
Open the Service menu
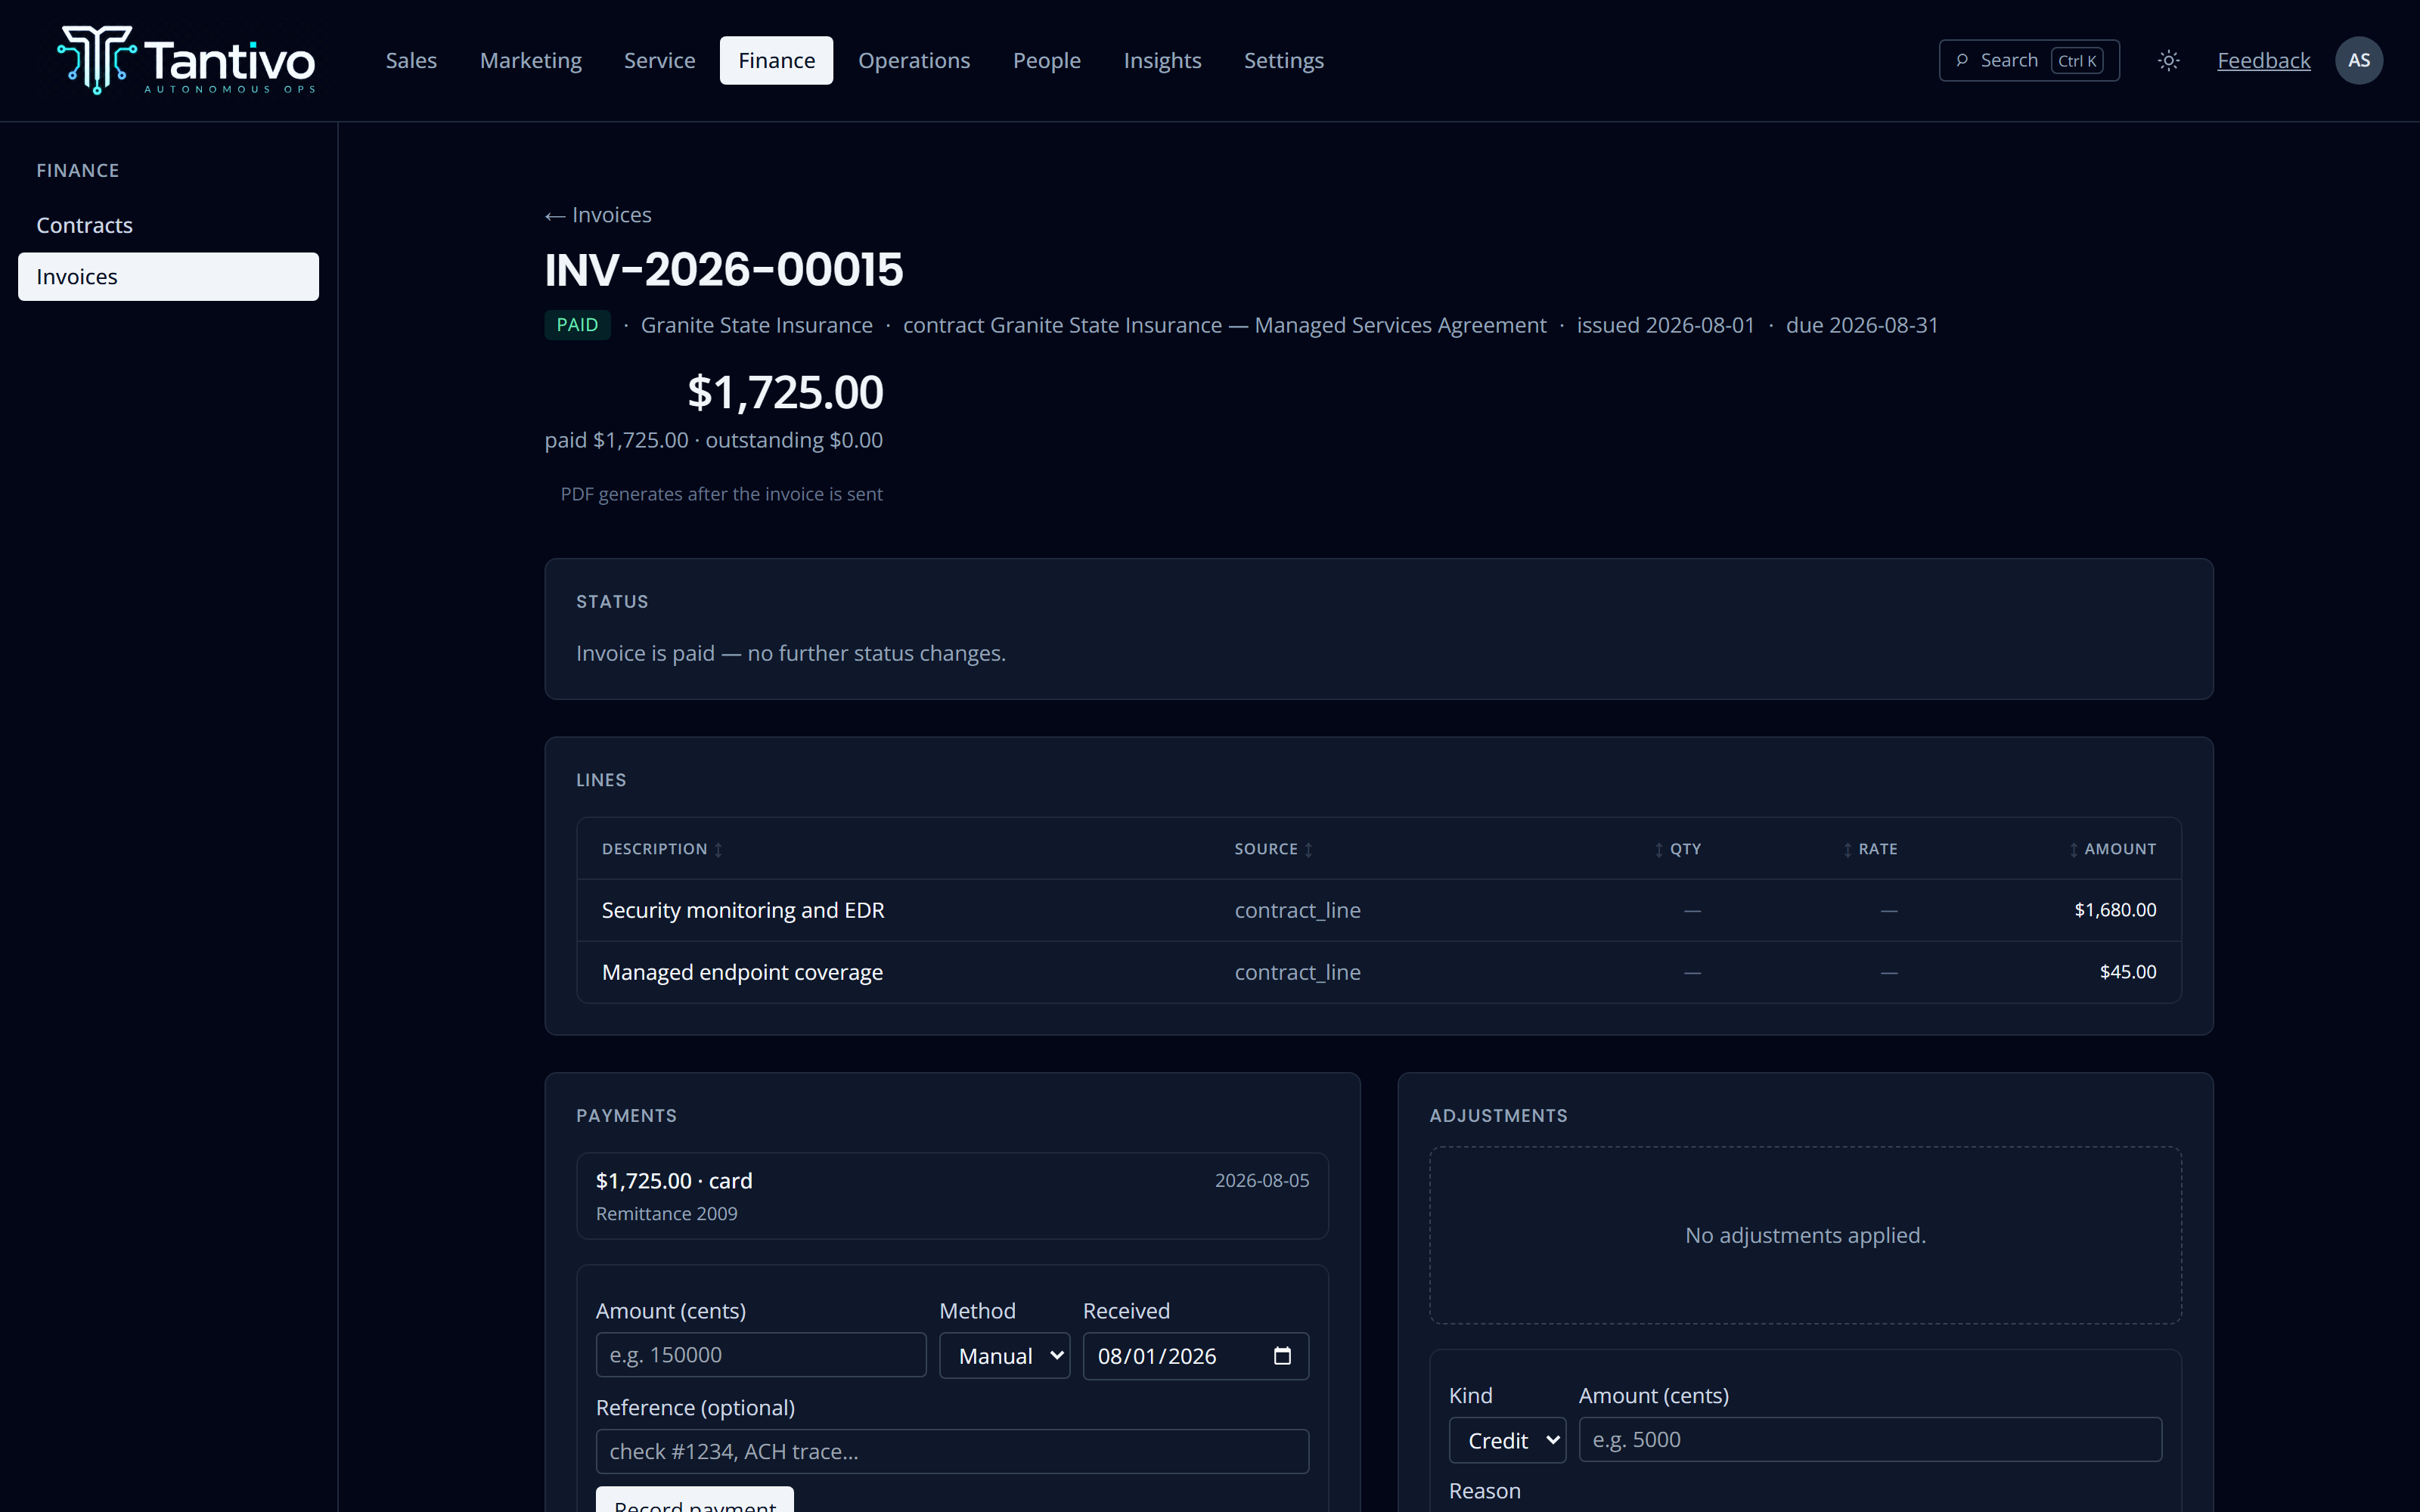tap(659, 61)
